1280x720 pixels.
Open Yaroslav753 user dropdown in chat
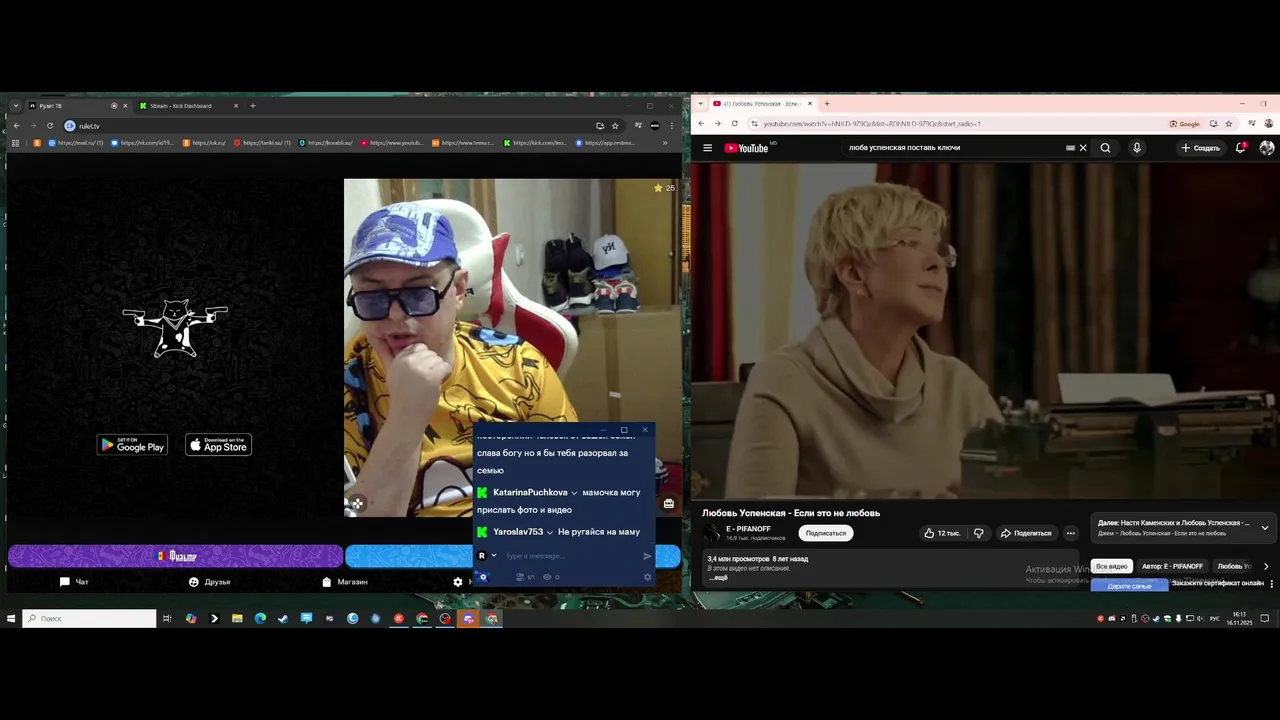click(550, 532)
